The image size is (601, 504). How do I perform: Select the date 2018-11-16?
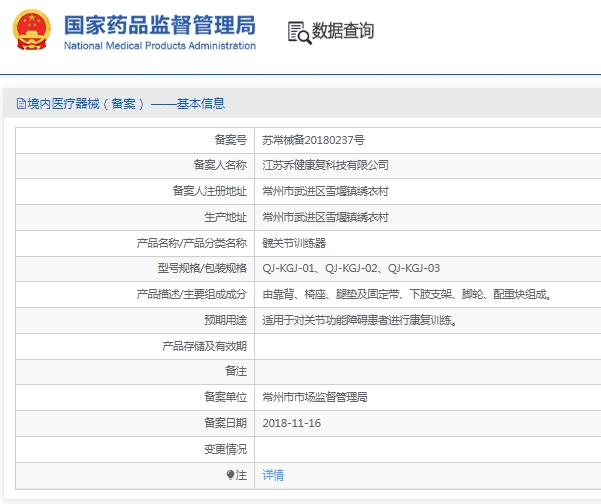click(x=292, y=423)
